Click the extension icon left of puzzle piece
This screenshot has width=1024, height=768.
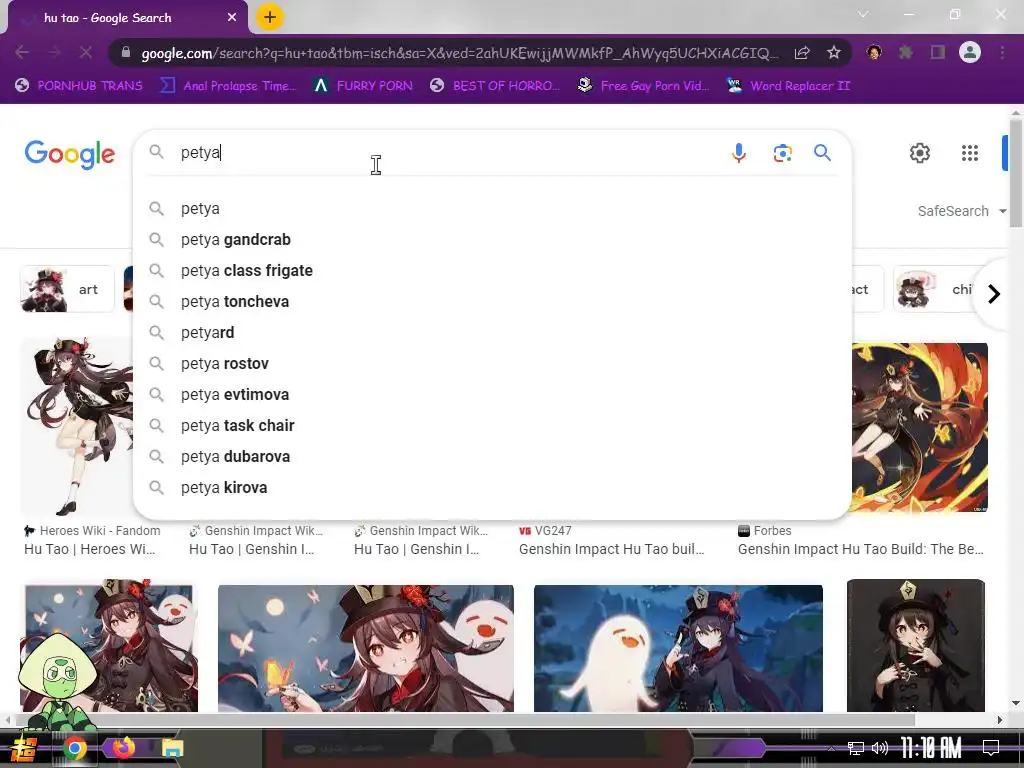(x=874, y=52)
